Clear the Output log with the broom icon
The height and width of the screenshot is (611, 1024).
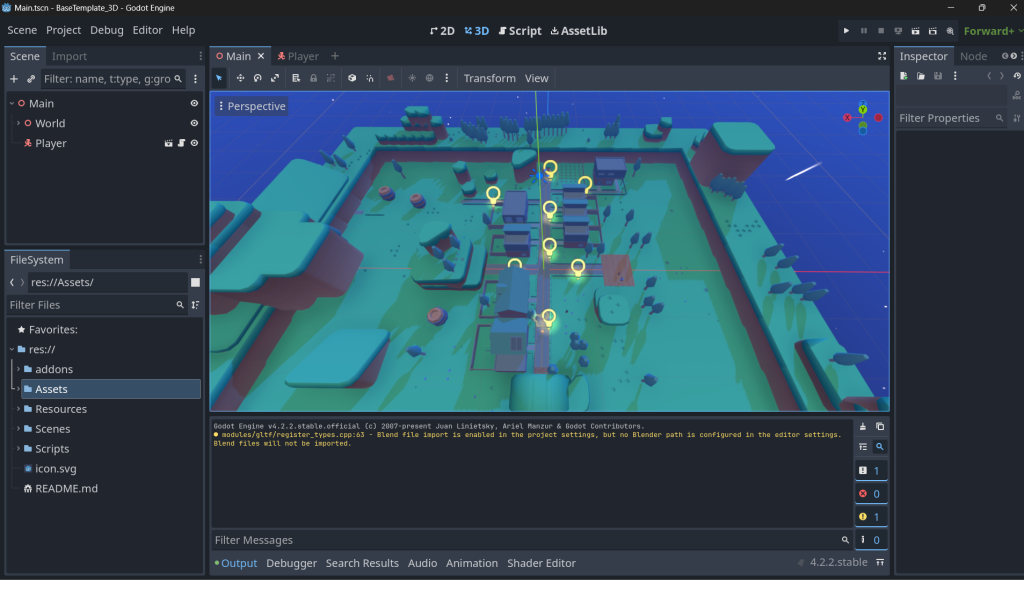863,428
